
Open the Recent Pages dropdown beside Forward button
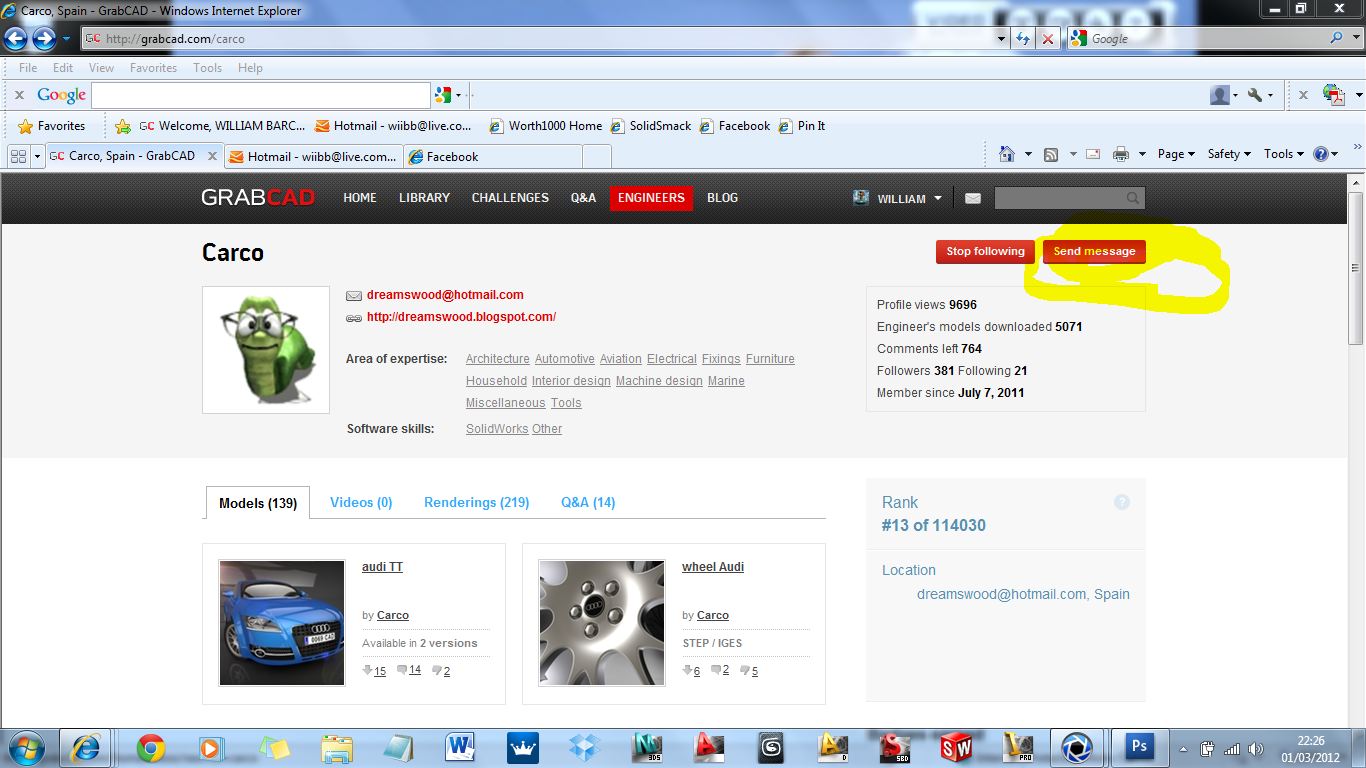click(66, 39)
